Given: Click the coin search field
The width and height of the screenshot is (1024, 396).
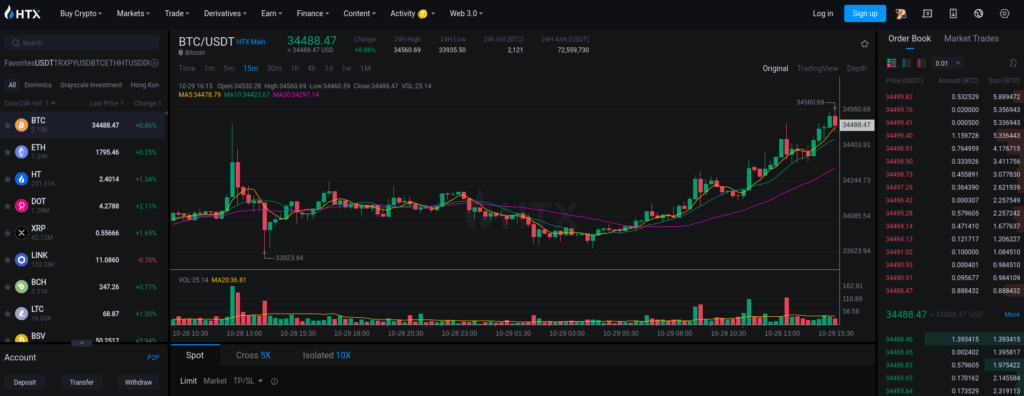Looking at the screenshot, I should [x=82, y=42].
